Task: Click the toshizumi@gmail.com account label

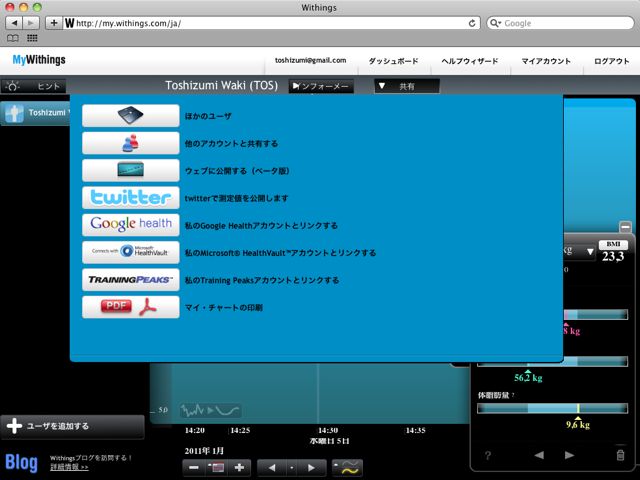Action: tap(310, 60)
